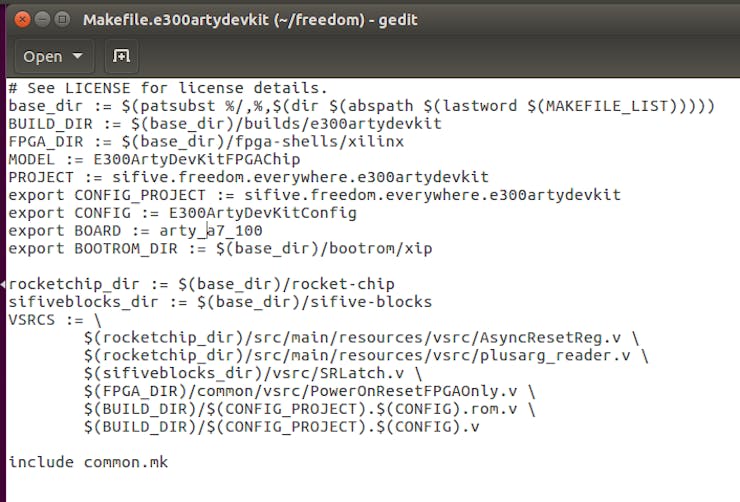Maximize the gedit window

pos(62,19)
